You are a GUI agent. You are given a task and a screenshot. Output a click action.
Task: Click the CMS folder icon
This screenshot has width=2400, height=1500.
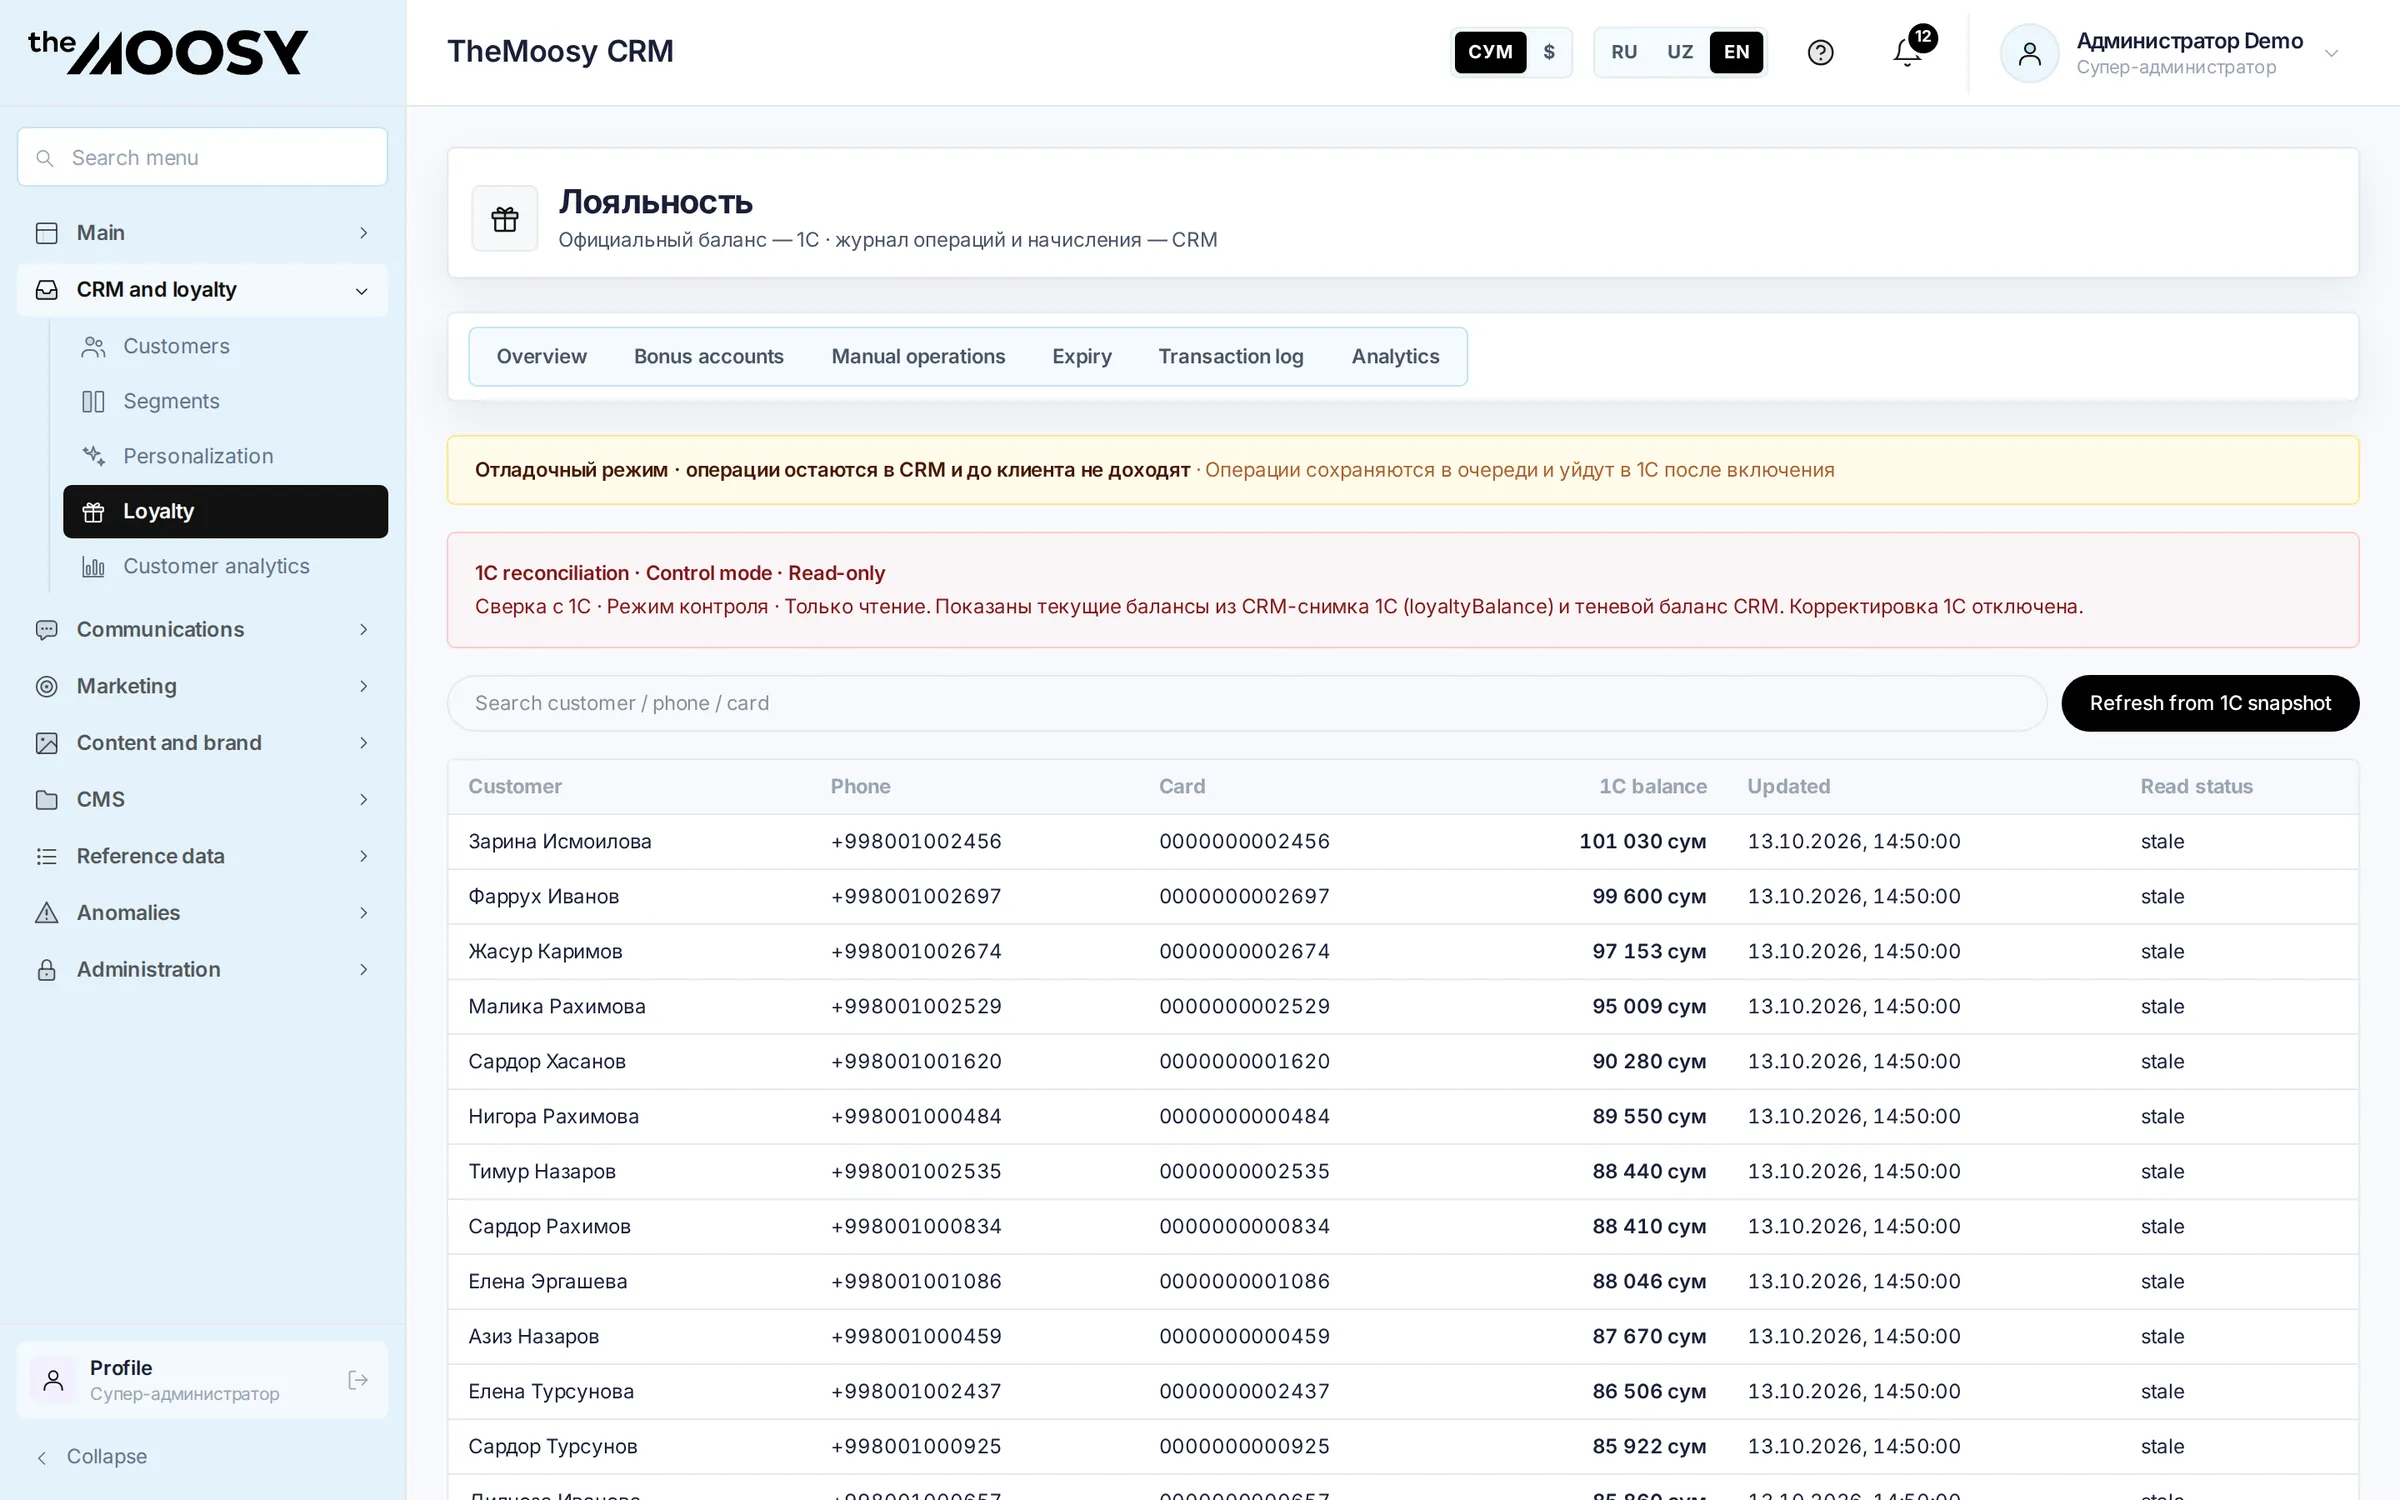coord(47,800)
